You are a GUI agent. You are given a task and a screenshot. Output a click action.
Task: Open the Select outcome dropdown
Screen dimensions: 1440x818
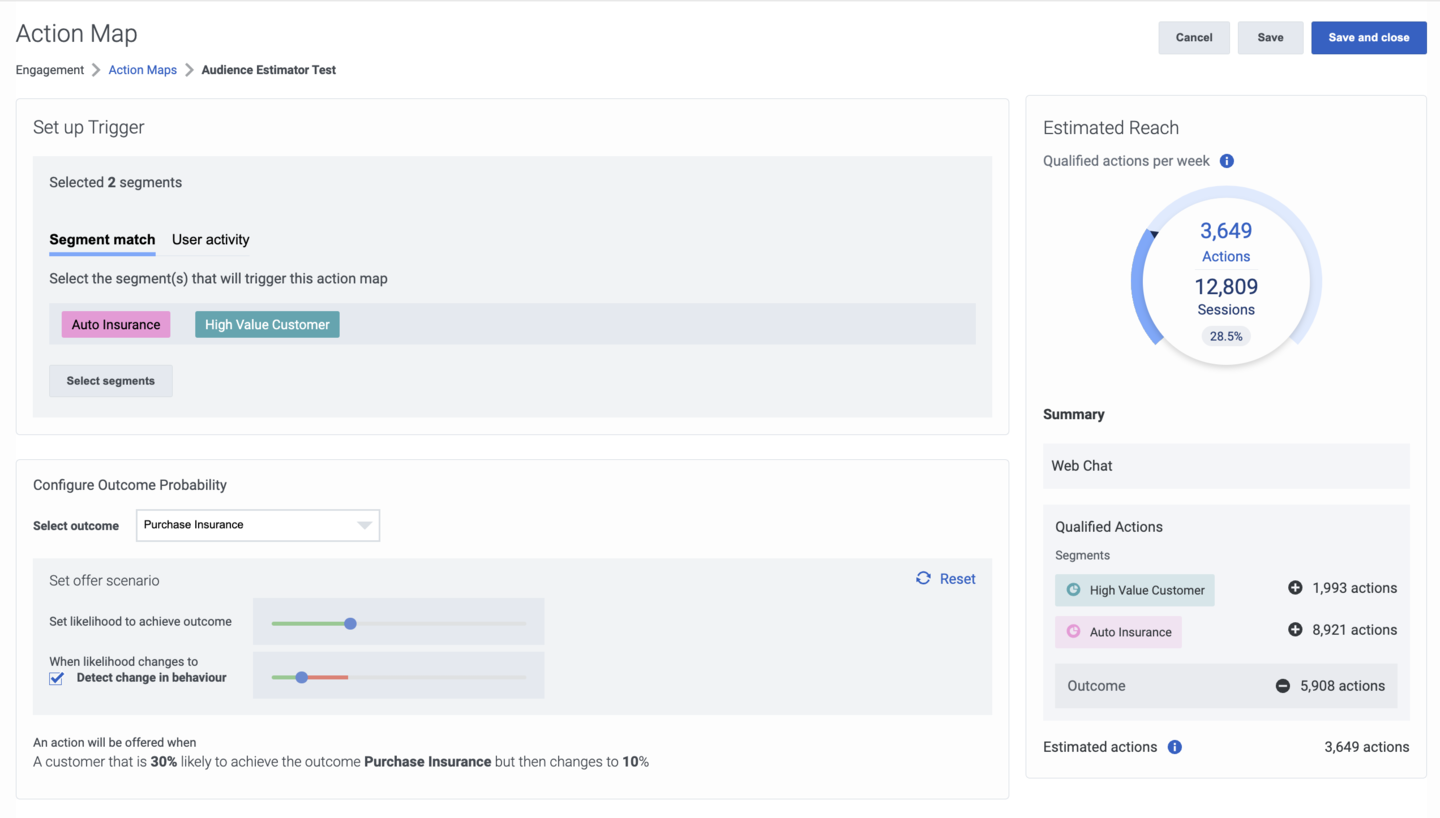258,525
